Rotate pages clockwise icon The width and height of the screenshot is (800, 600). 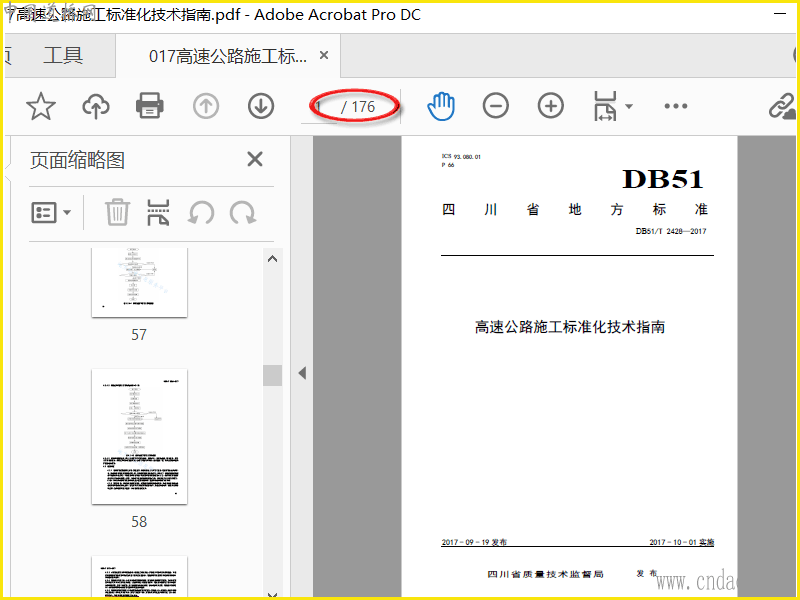[x=243, y=212]
